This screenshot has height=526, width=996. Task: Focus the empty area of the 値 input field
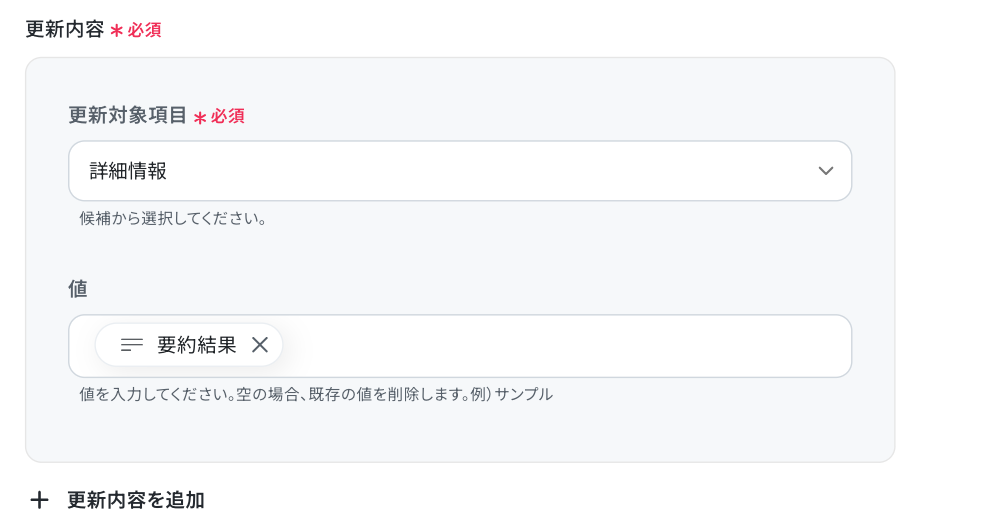click(565, 346)
